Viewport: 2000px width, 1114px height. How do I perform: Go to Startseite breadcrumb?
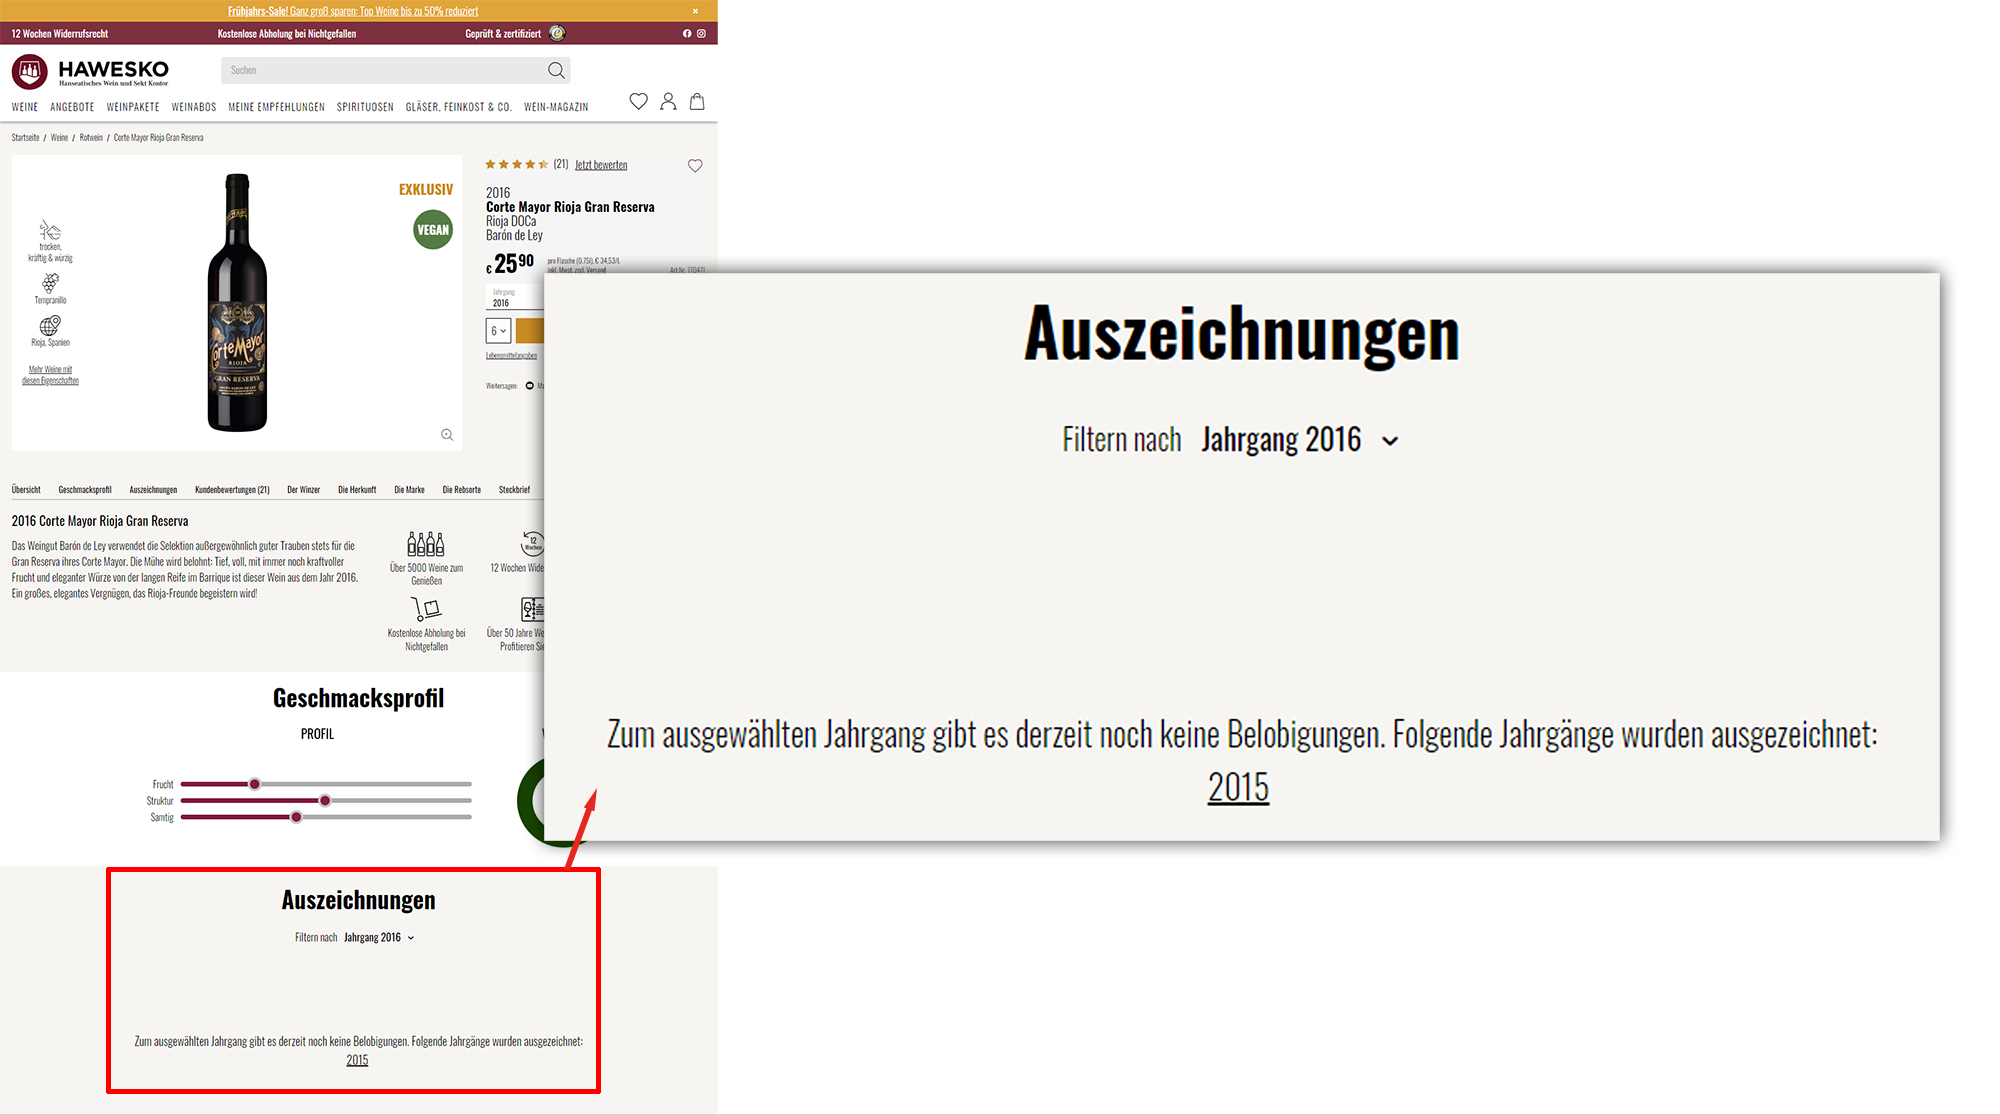(26, 138)
